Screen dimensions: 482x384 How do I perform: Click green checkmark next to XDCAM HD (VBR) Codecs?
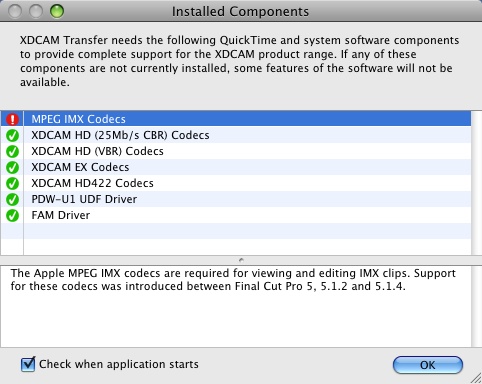coord(12,151)
